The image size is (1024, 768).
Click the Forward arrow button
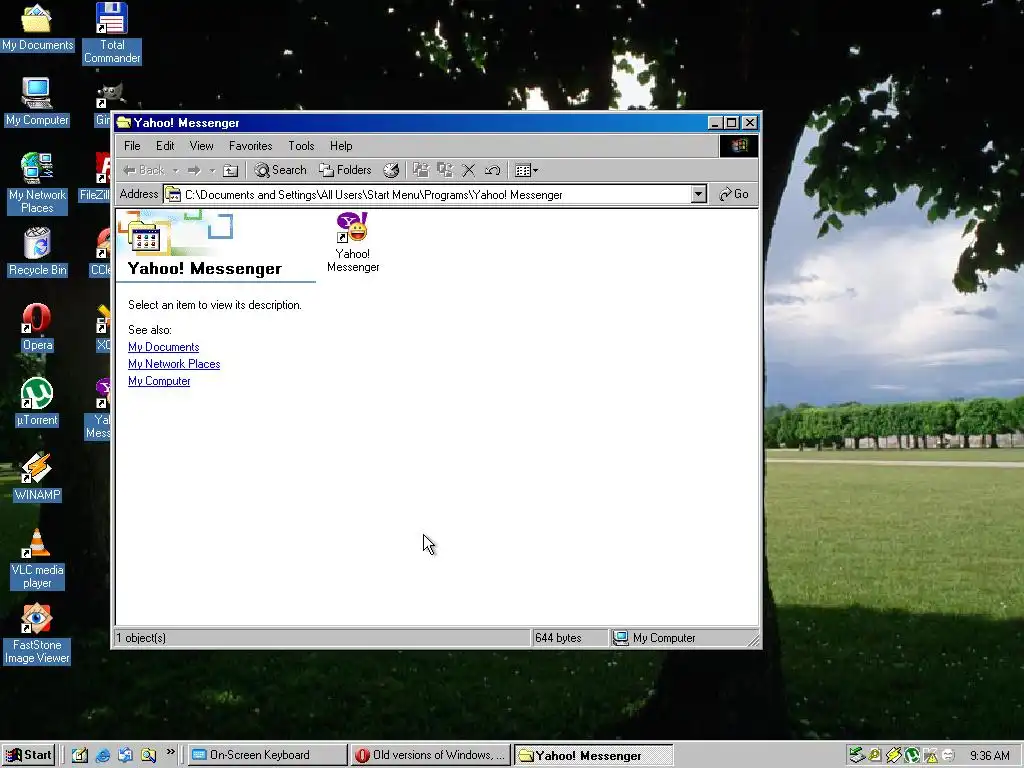pyautogui.click(x=194, y=170)
